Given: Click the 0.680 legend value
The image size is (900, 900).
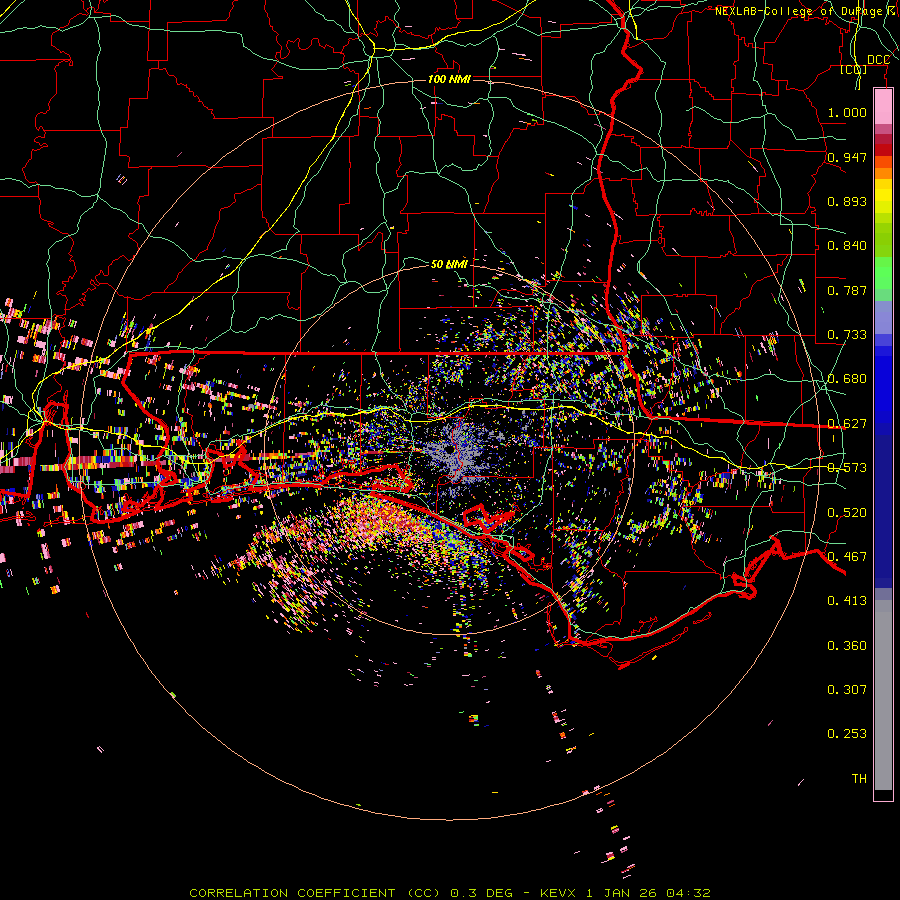Looking at the screenshot, I should click(847, 379).
